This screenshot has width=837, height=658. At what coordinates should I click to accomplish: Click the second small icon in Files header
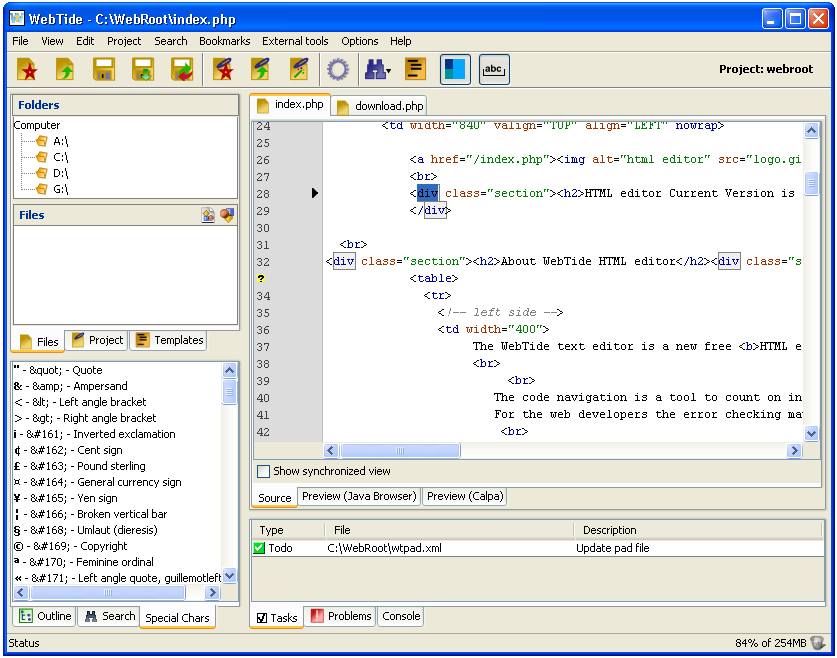(x=227, y=215)
